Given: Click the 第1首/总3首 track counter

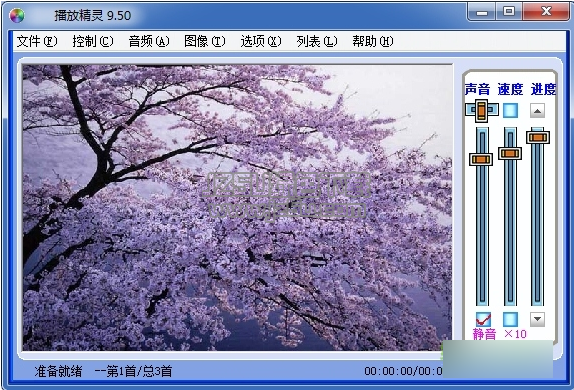Looking at the screenshot, I should pyautogui.click(x=139, y=371).
